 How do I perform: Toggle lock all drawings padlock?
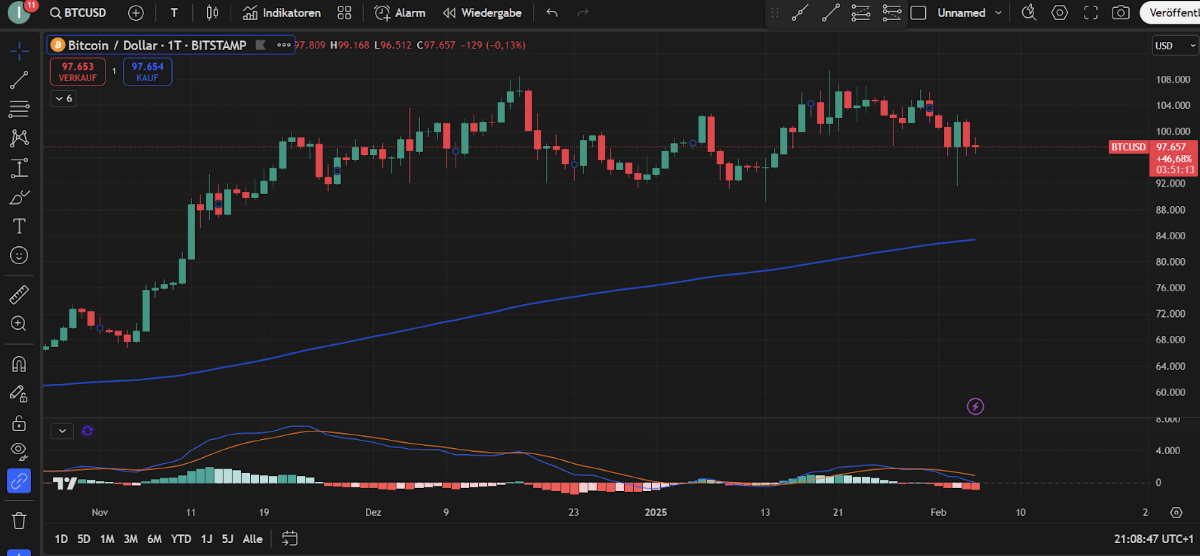(x=19, y=423)
